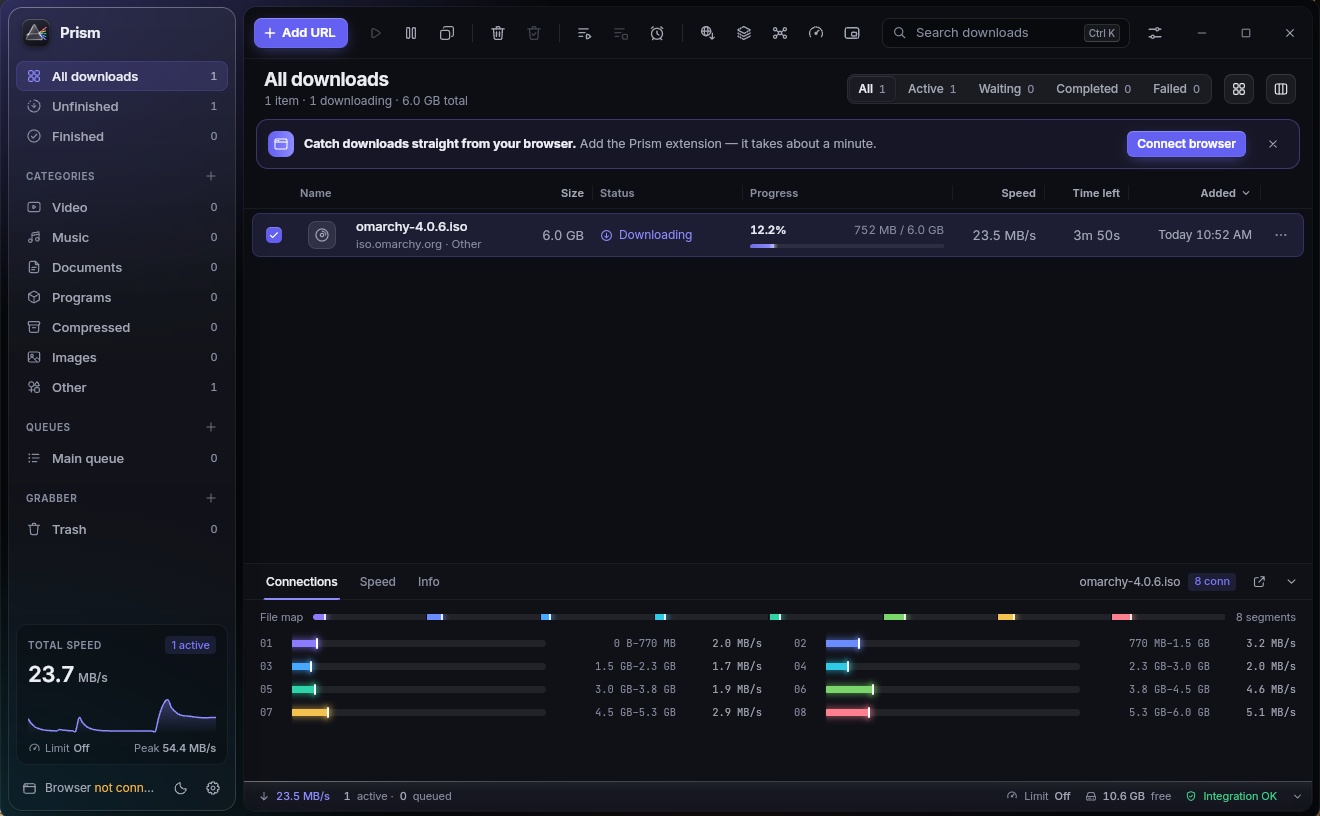Click the Add URL button

point(301,33)
